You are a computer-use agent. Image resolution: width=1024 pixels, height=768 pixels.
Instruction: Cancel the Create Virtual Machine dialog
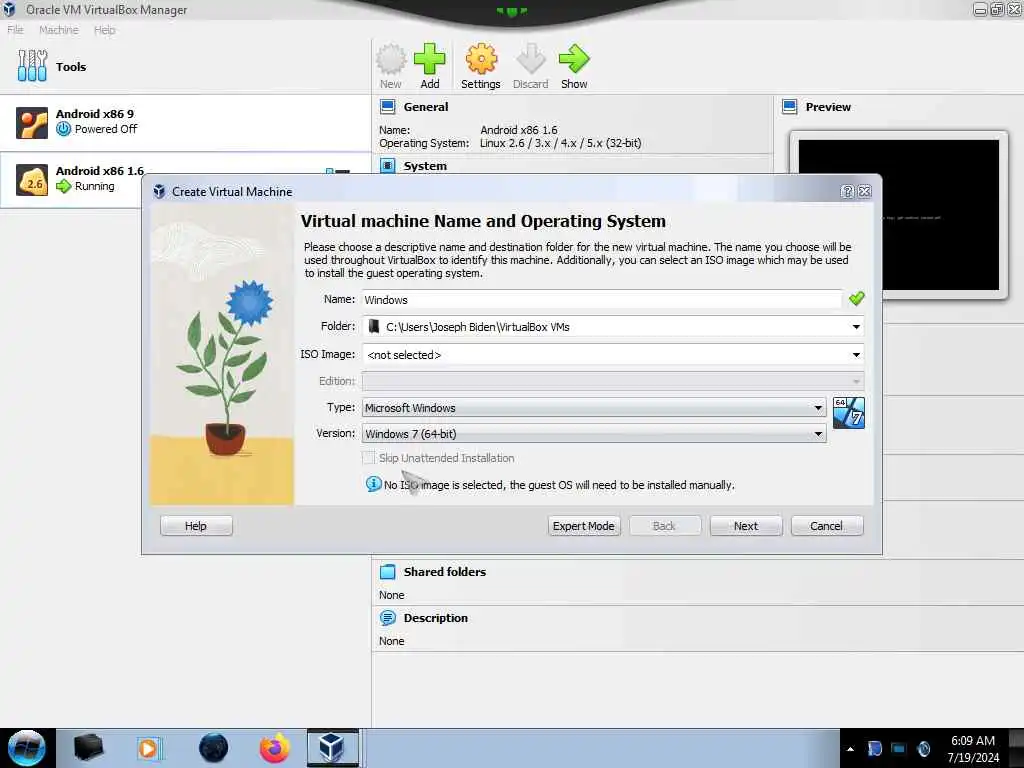click(x=827, y=526)
